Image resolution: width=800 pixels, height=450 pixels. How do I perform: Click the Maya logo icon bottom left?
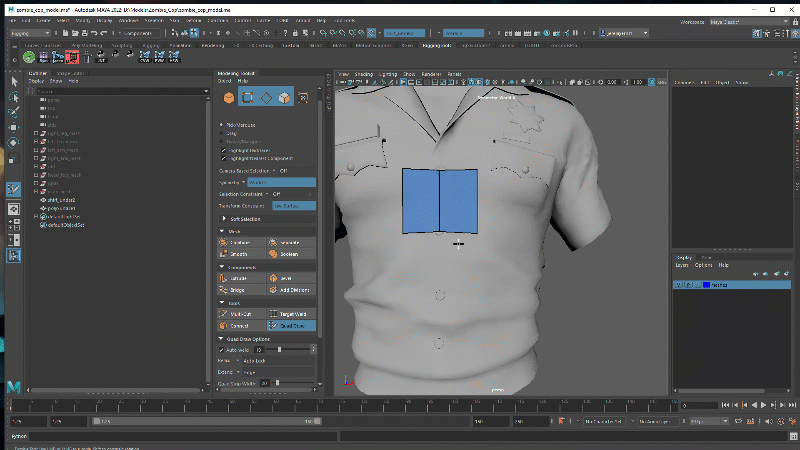click(14, 386)
